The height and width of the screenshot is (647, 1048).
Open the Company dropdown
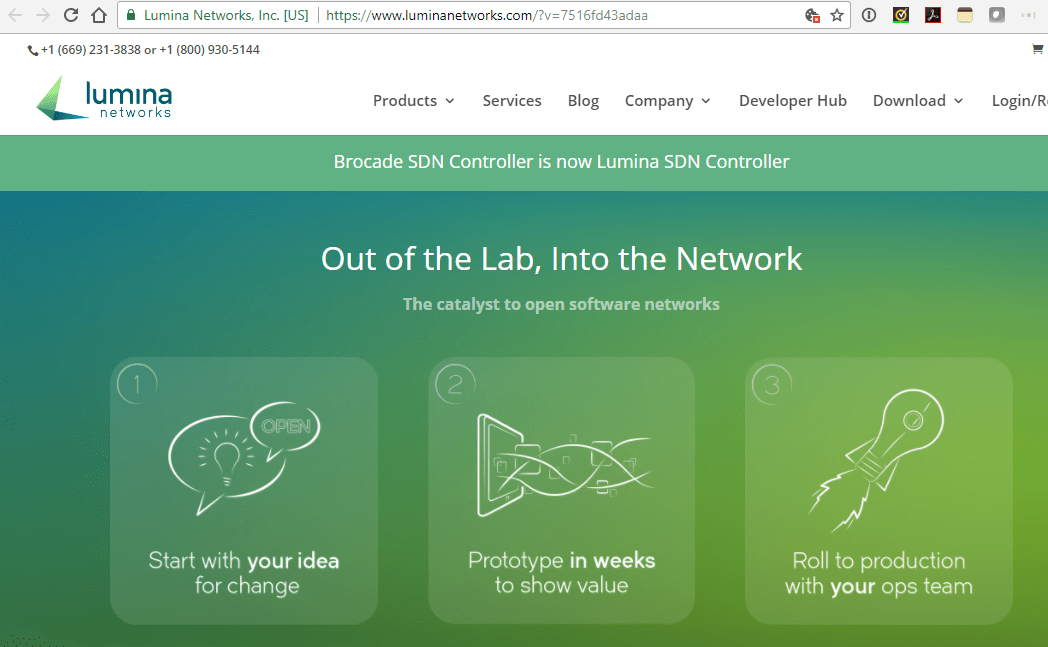coord(660,100)
